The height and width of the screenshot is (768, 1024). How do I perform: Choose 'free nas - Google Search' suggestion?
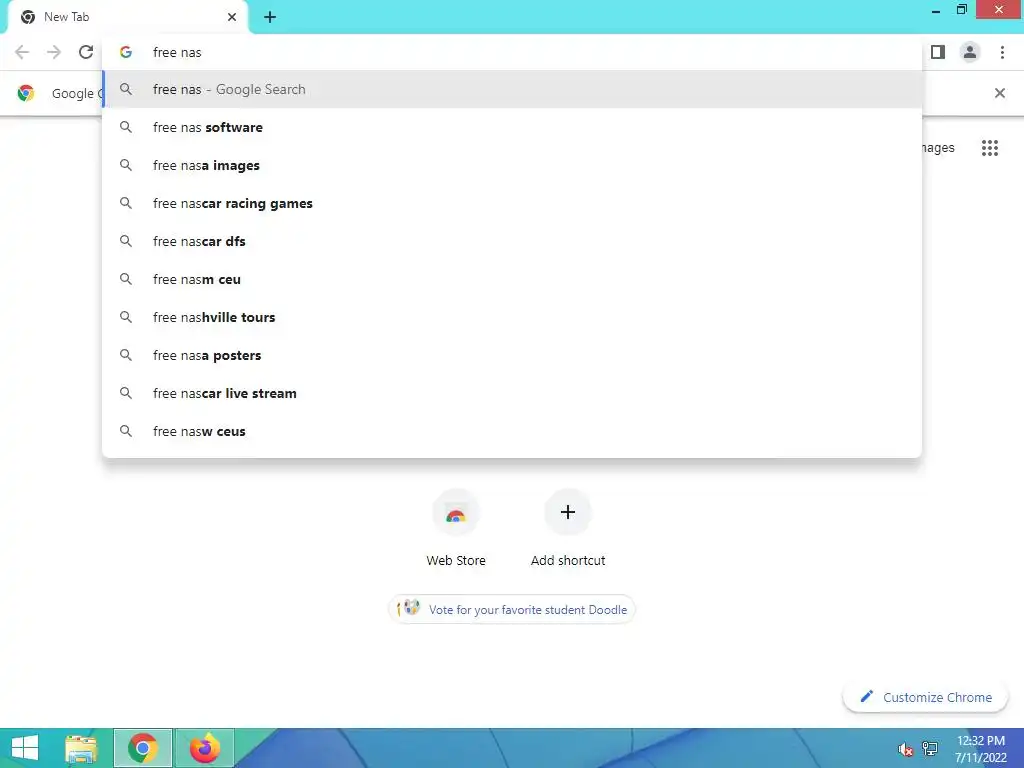click(x=512, y=89)
